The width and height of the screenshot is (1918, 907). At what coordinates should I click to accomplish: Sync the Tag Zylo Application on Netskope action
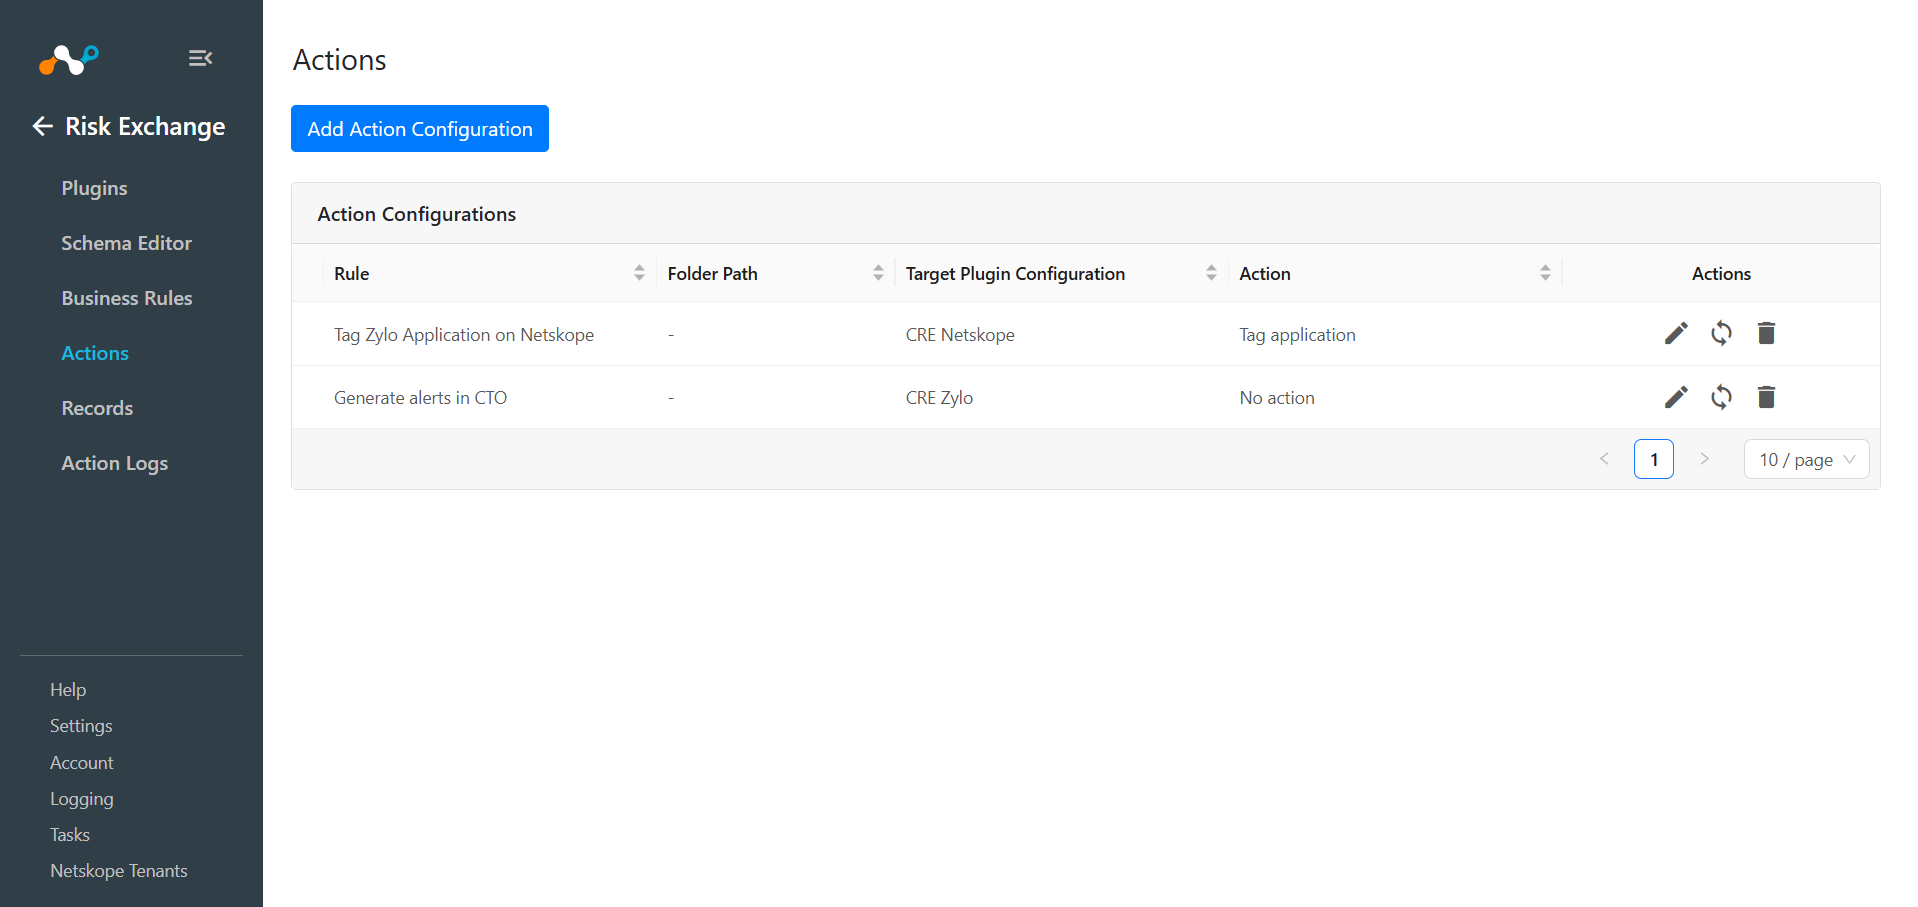click(x=1721, y=333)
